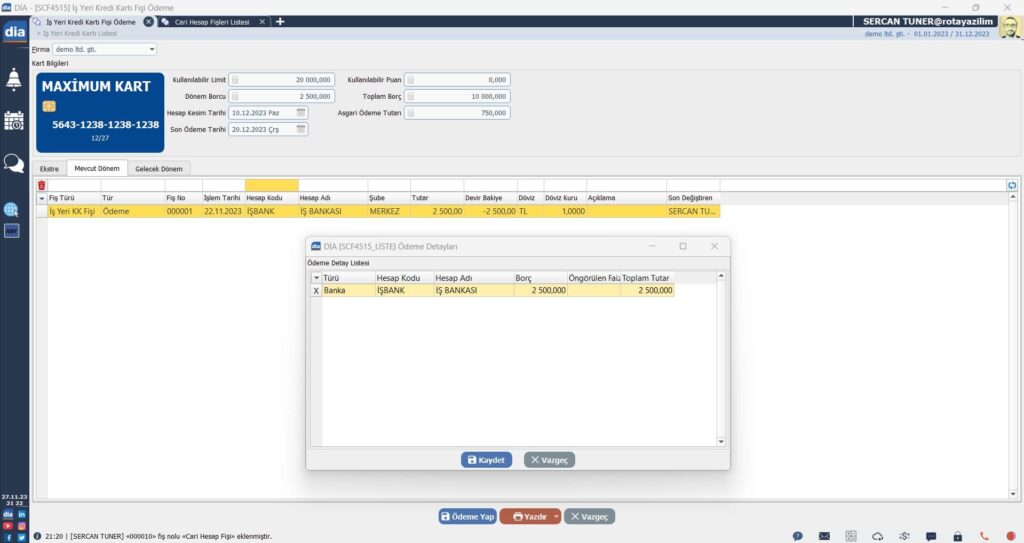The width and height of the screenshot is (1024, 543).
Task: Open a new tab with plus button
Action: (x=280, y=22)
